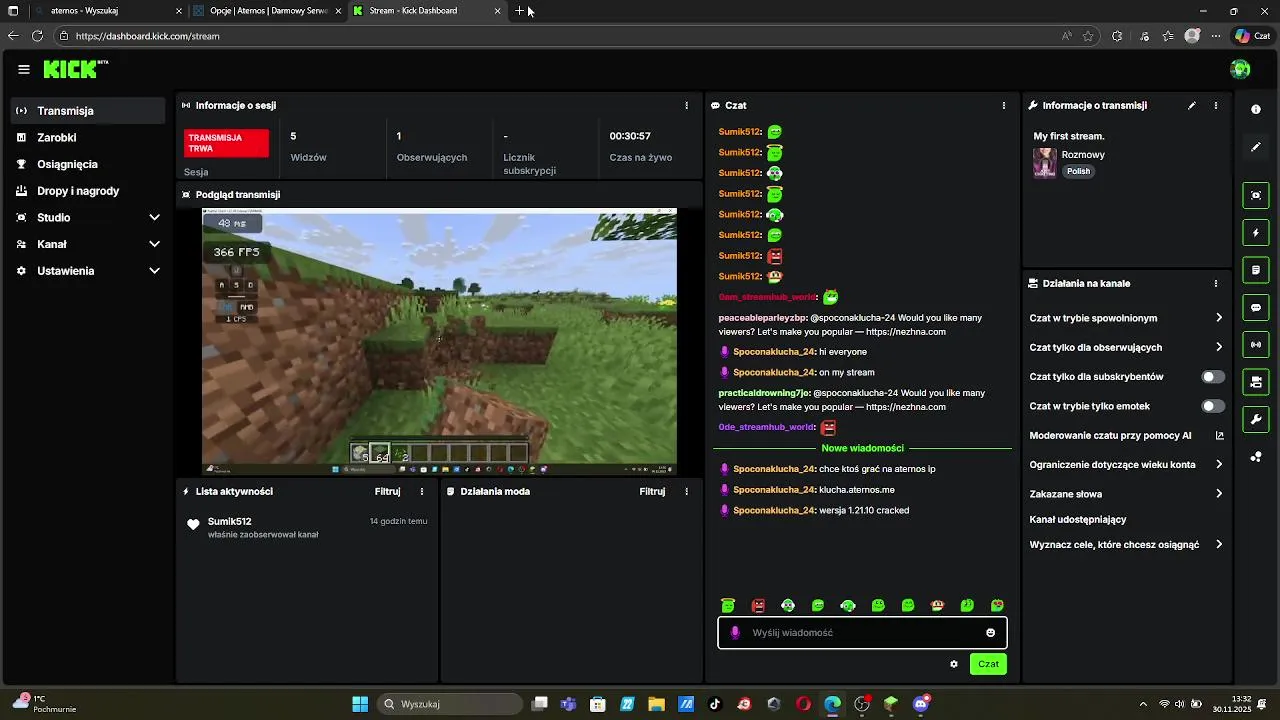The width and height of the screenshot is (1280, 720).
Task: Click the Polish language tag
Action: tap(1078, 171)
